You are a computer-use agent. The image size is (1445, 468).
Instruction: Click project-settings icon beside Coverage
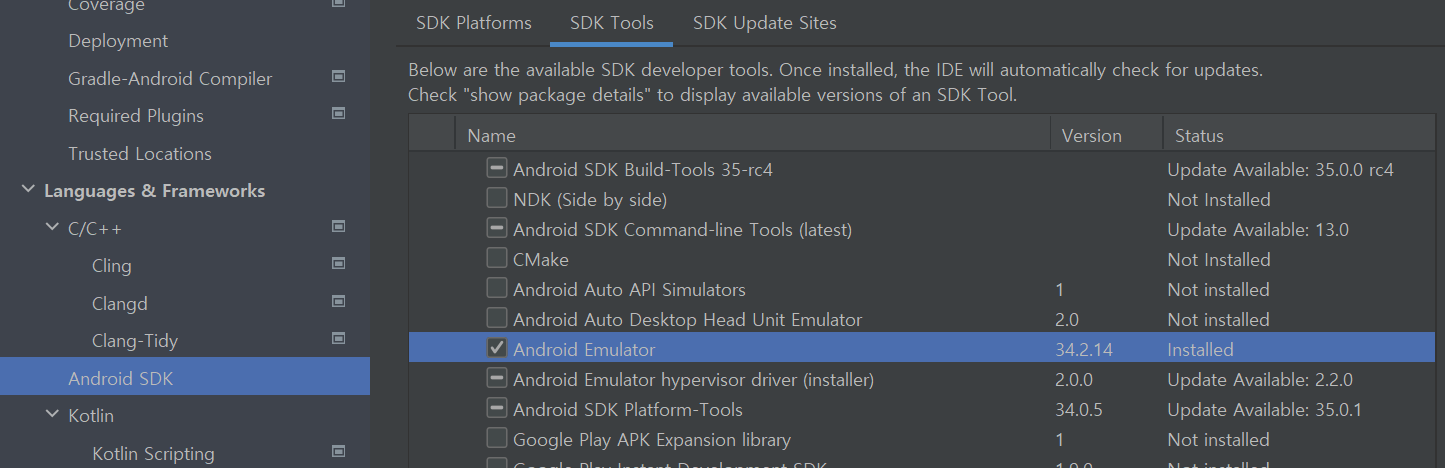[338, 5]
